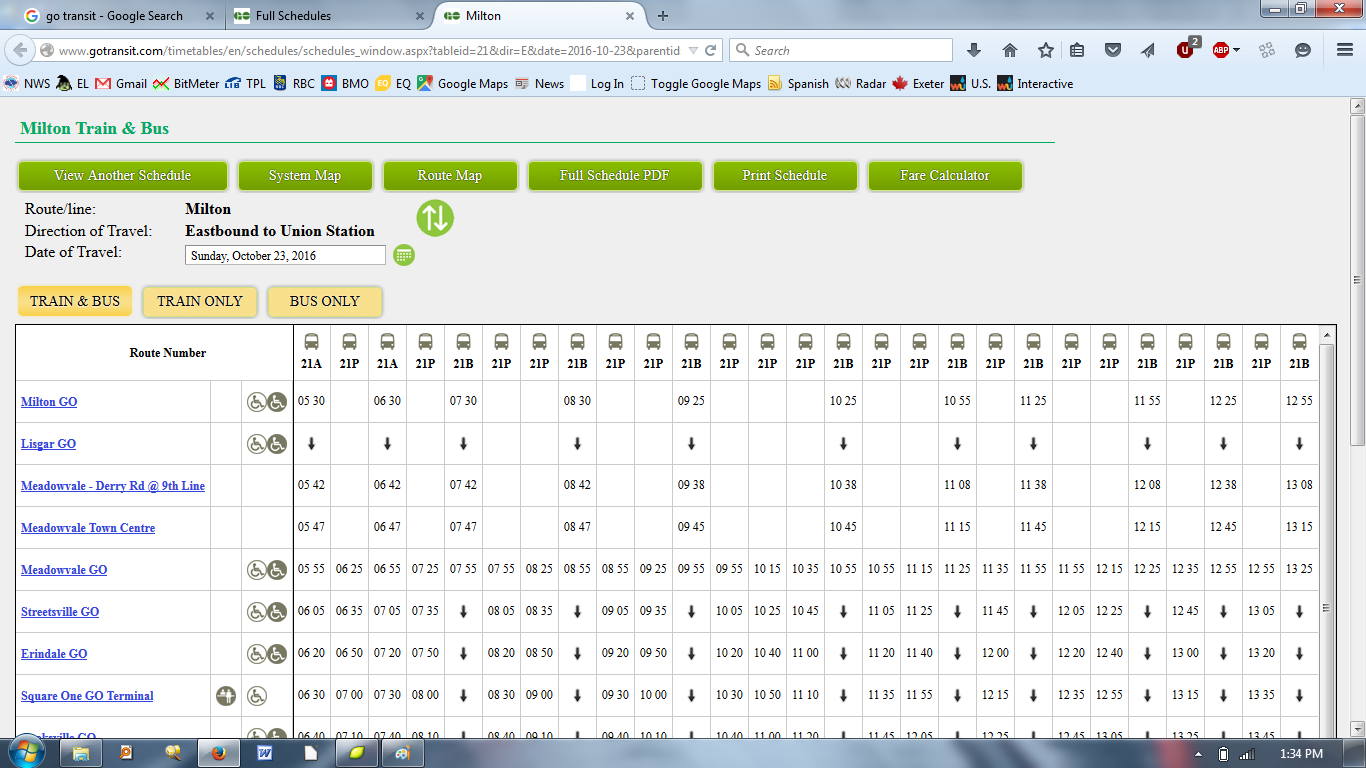Click the Firefox downloads arrow icon
The width and height of the screenshot is (1366, 768).
pos(974,50)
